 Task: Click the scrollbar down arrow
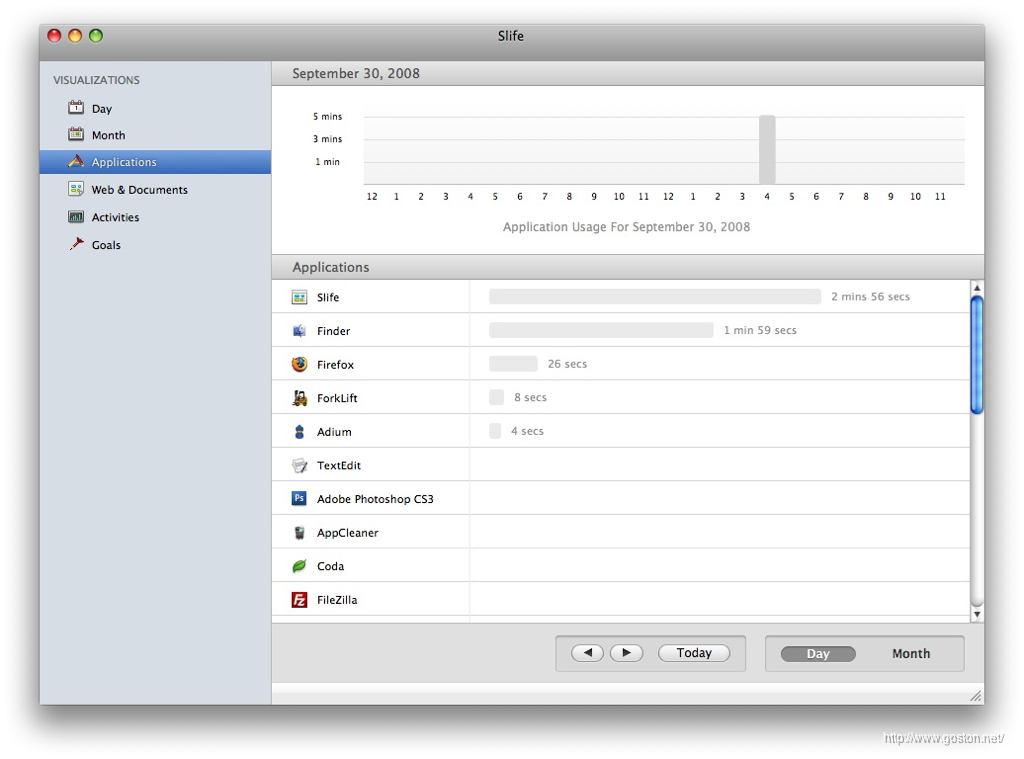pyautogui.click(x=976, y=614)
